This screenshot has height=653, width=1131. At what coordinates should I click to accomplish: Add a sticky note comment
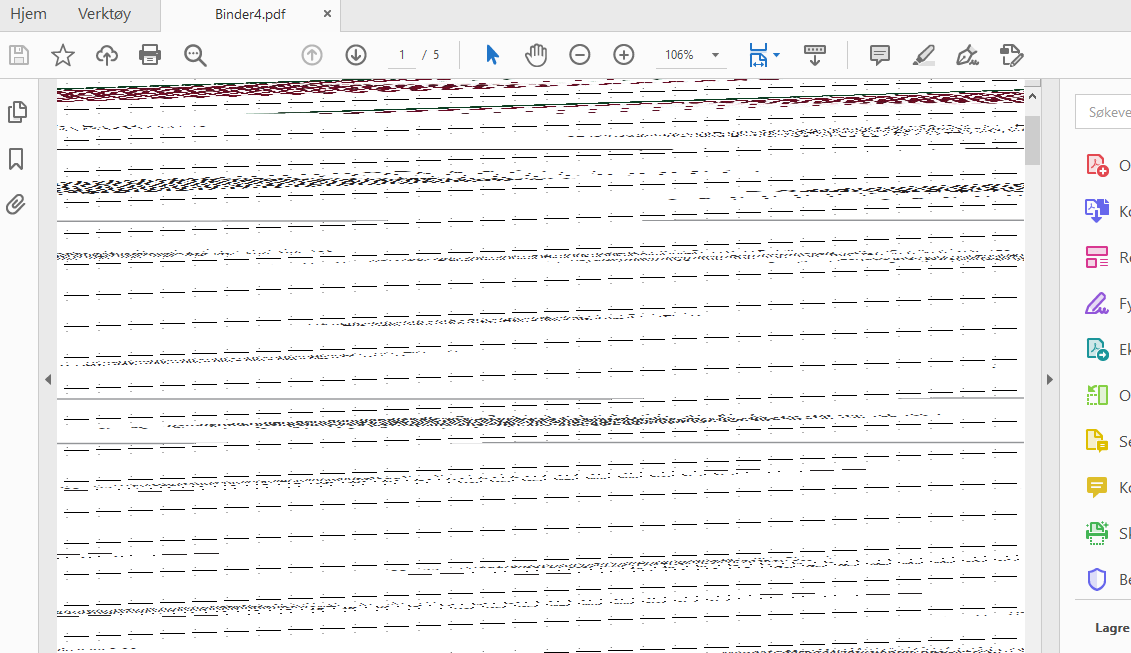click(879, 55)
